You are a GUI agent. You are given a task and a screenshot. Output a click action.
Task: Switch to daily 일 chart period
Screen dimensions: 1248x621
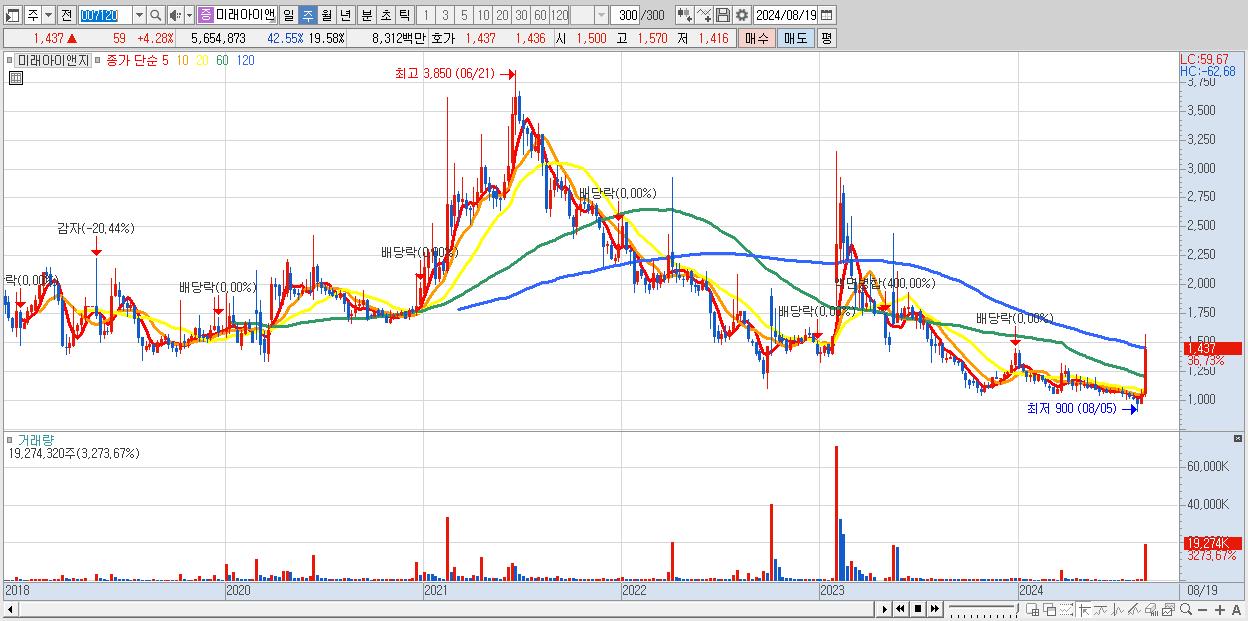pos(288,15)
